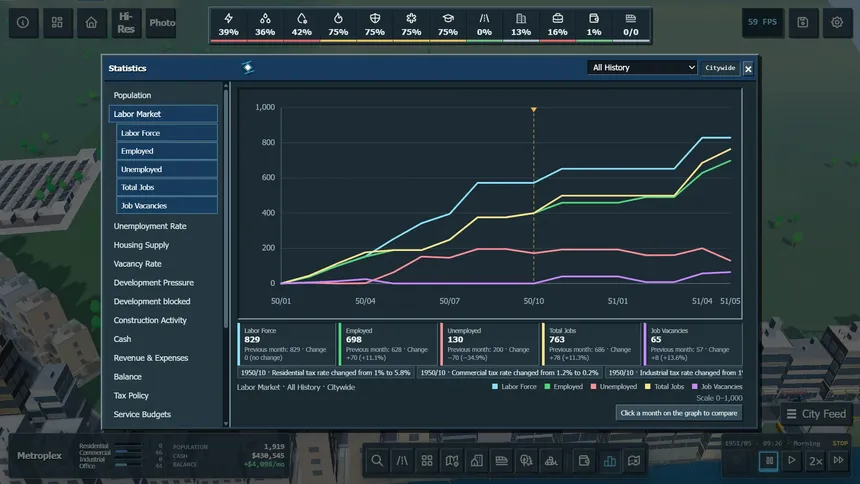Click the Commercial tax rate change event
The width and height of the screenshot is (860, 484).
tap(510, 372)
